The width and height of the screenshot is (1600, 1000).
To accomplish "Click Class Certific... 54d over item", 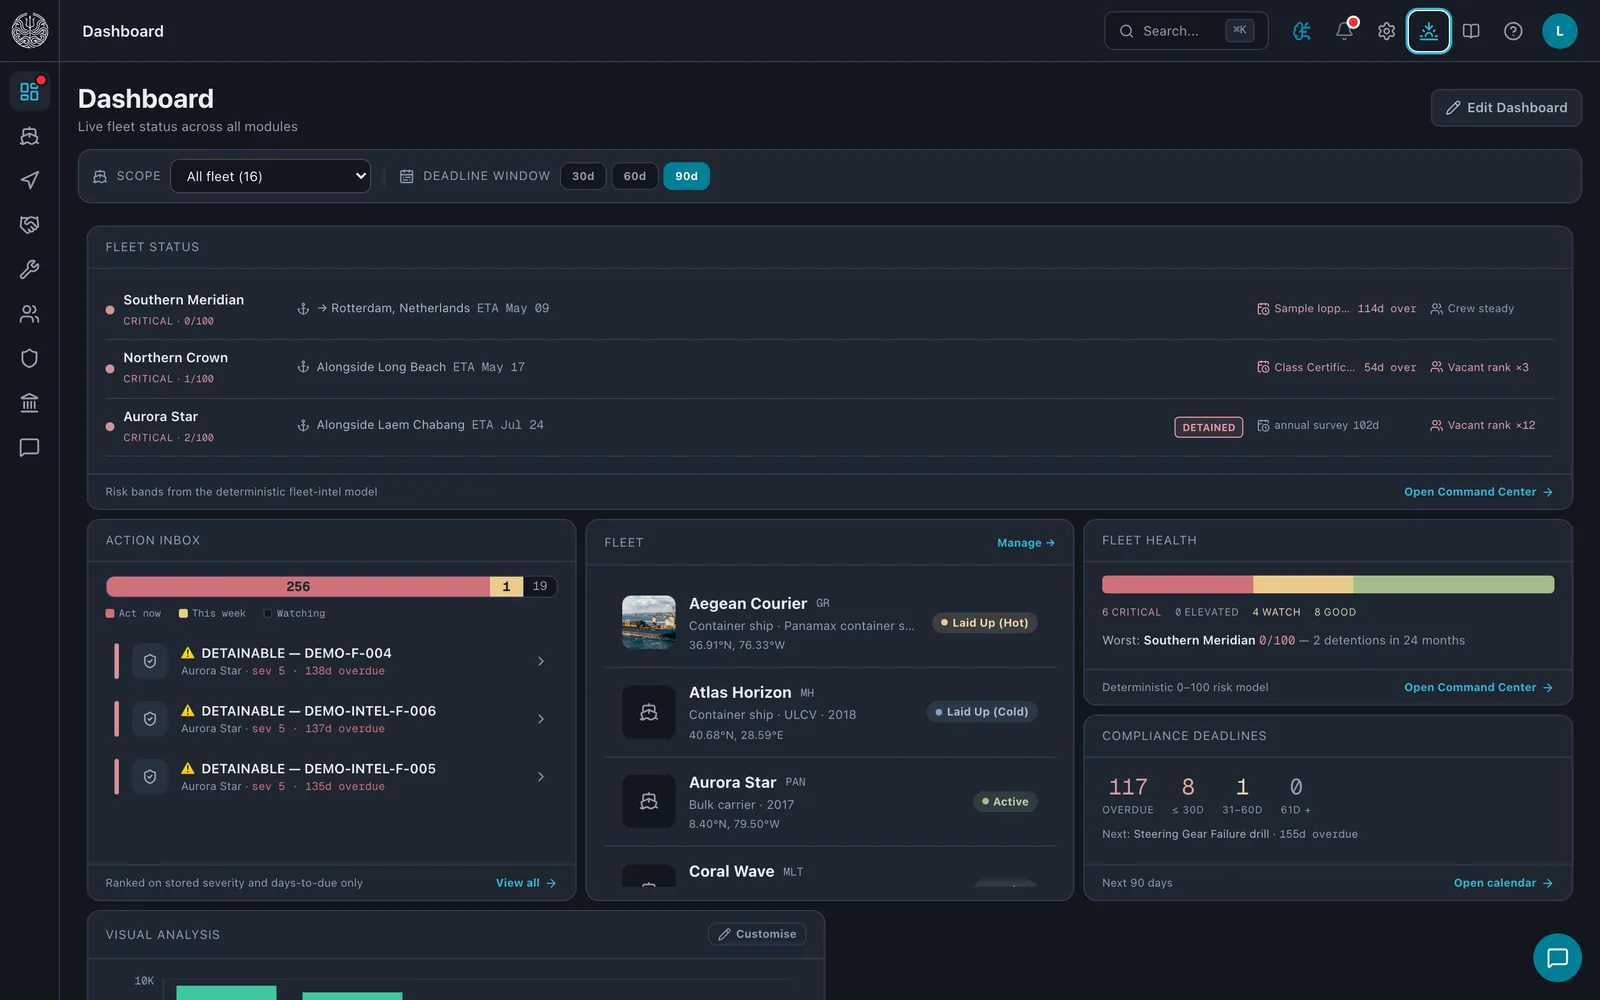I will pos(1336,368).
